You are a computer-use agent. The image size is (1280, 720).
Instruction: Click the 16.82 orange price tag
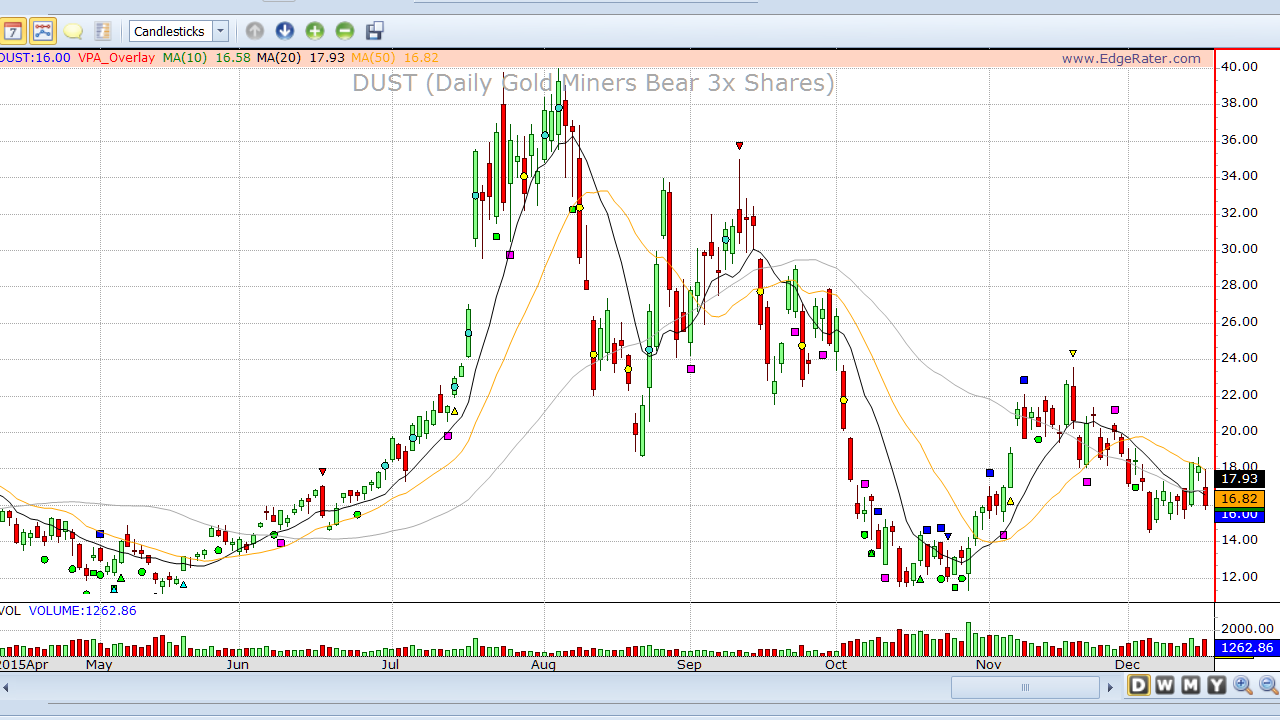(x=1238, y=498)
